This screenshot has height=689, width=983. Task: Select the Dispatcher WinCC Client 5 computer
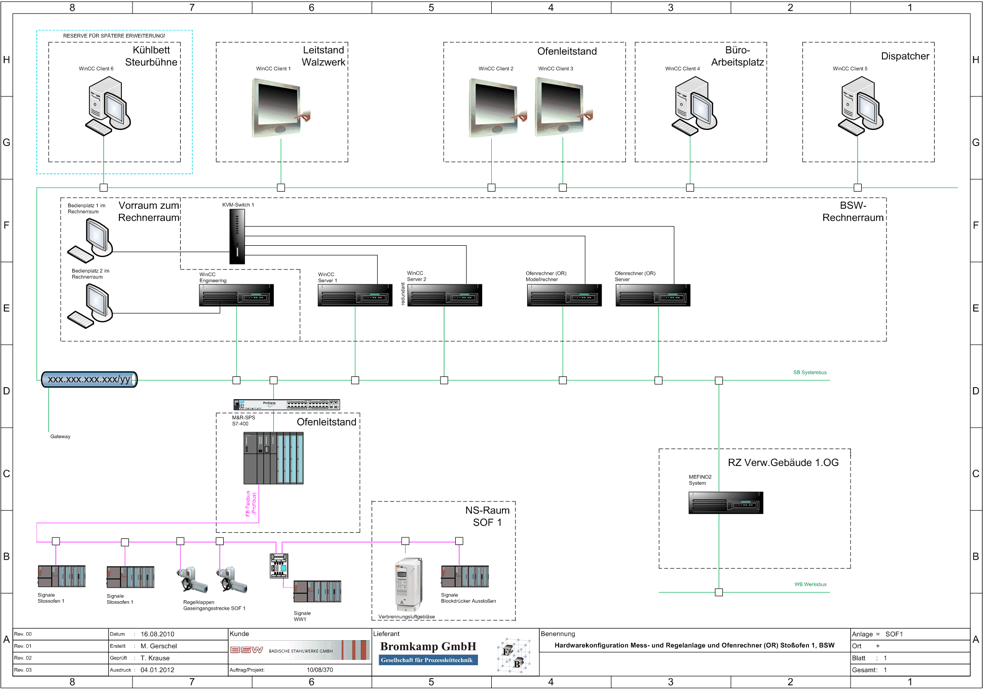coord(858,106)
